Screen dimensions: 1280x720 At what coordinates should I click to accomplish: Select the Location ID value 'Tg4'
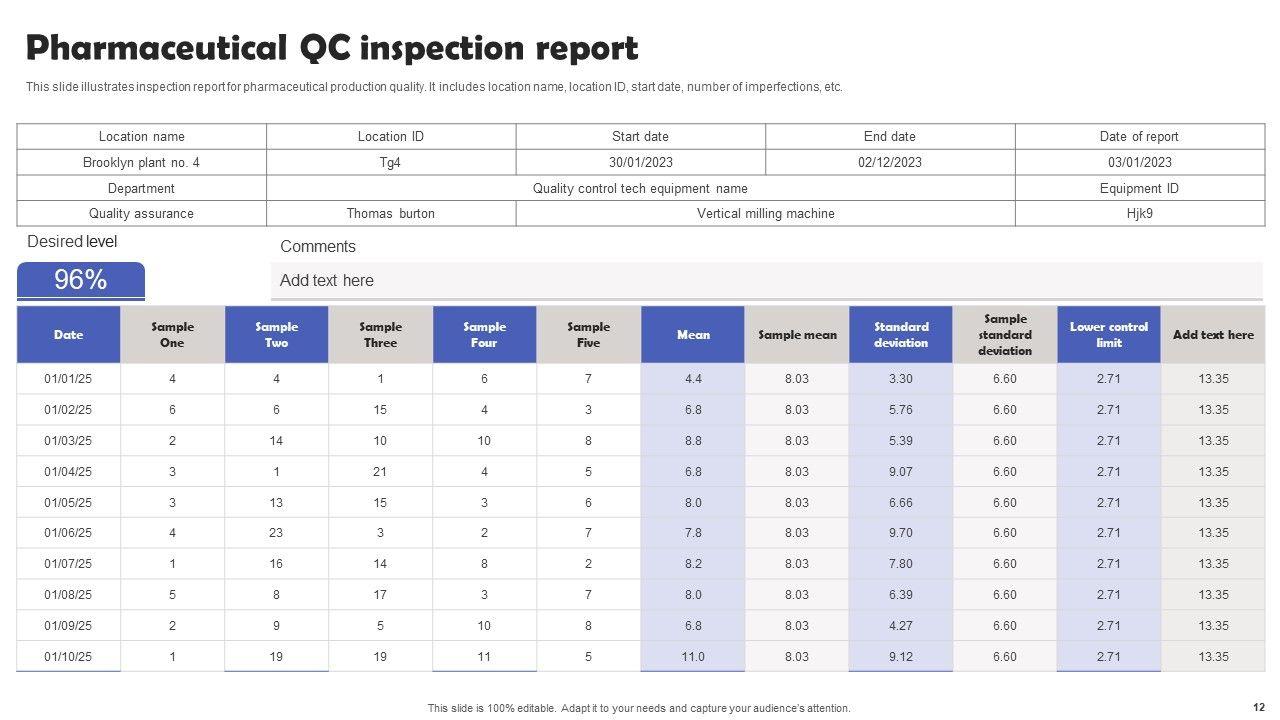[391, 162]
